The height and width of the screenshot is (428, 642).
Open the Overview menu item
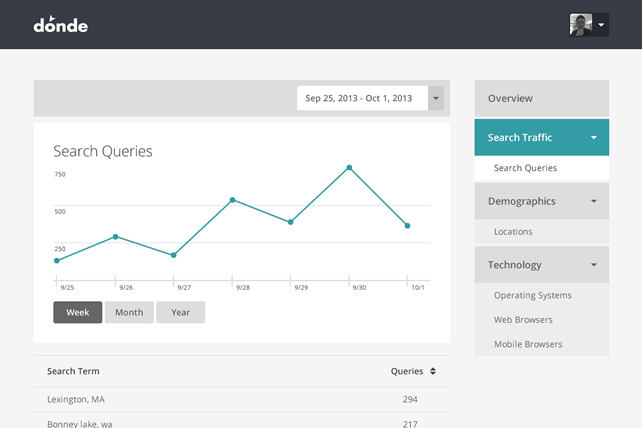[x=541, y=98]
